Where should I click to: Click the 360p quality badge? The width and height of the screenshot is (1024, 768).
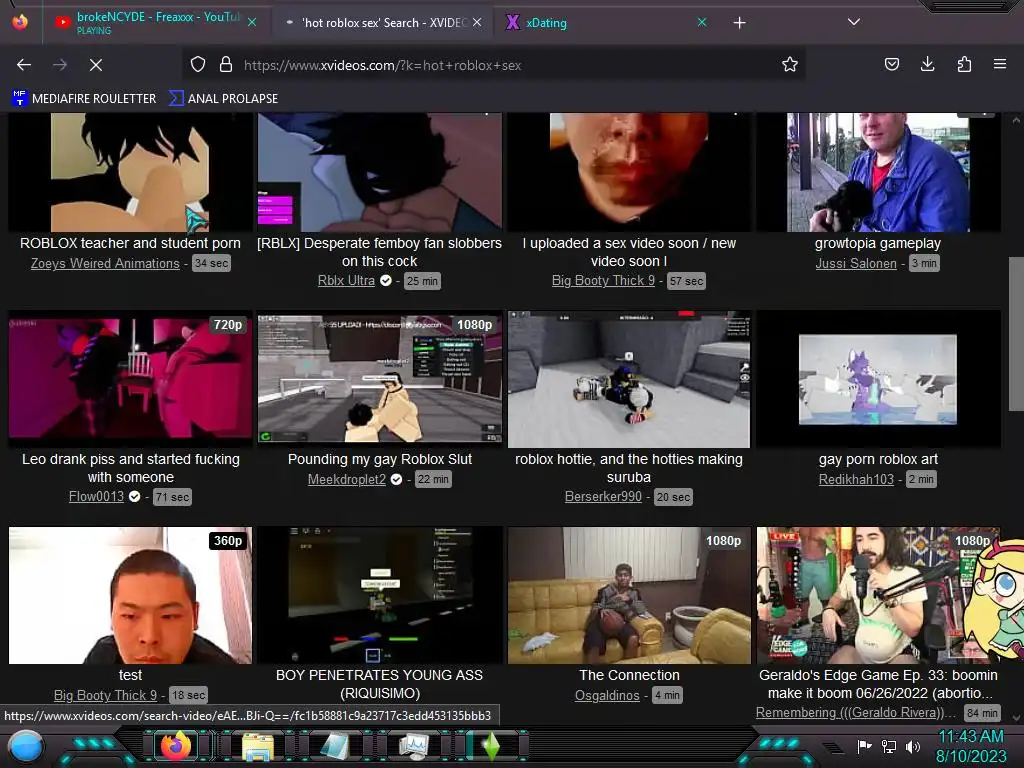[228, 541]
